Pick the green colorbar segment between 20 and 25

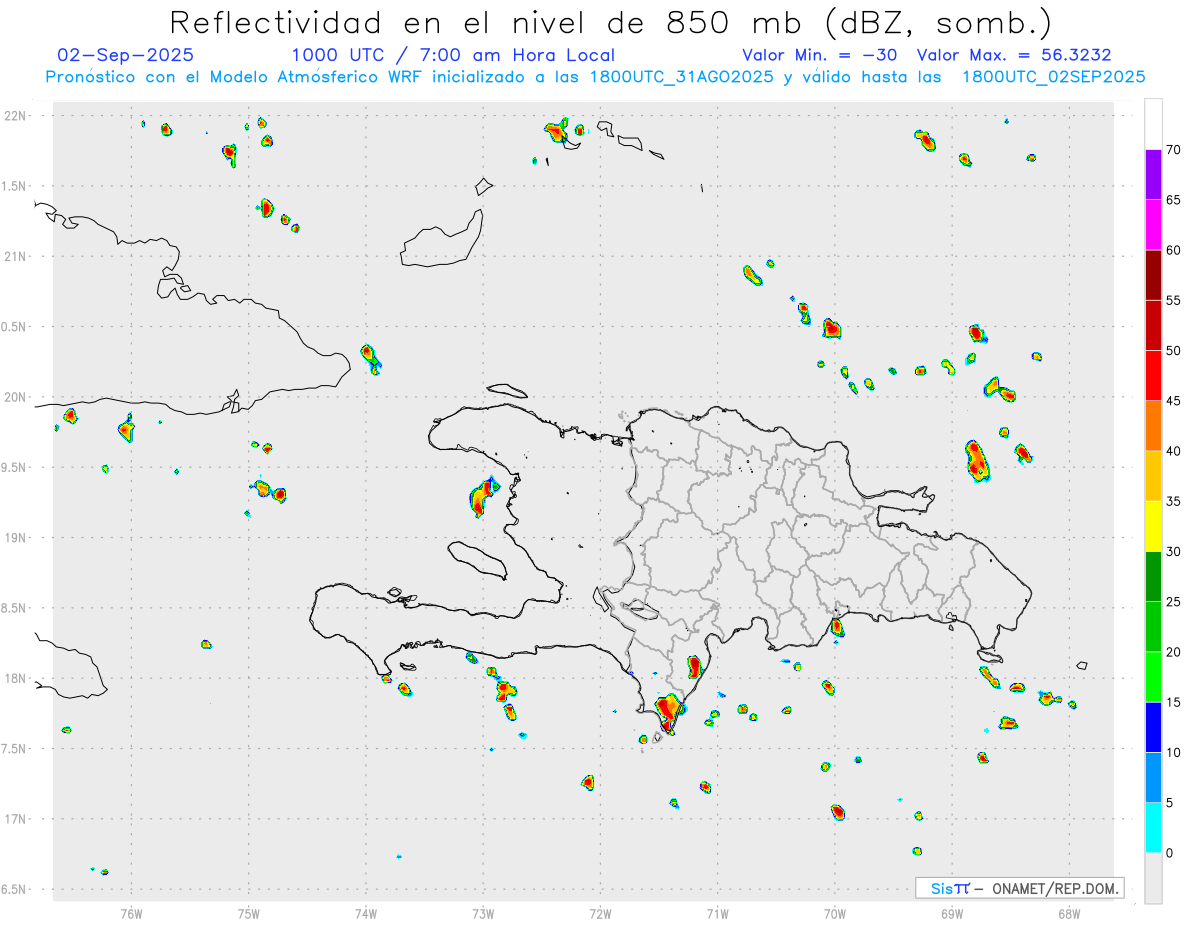(x=1153, y=627)
